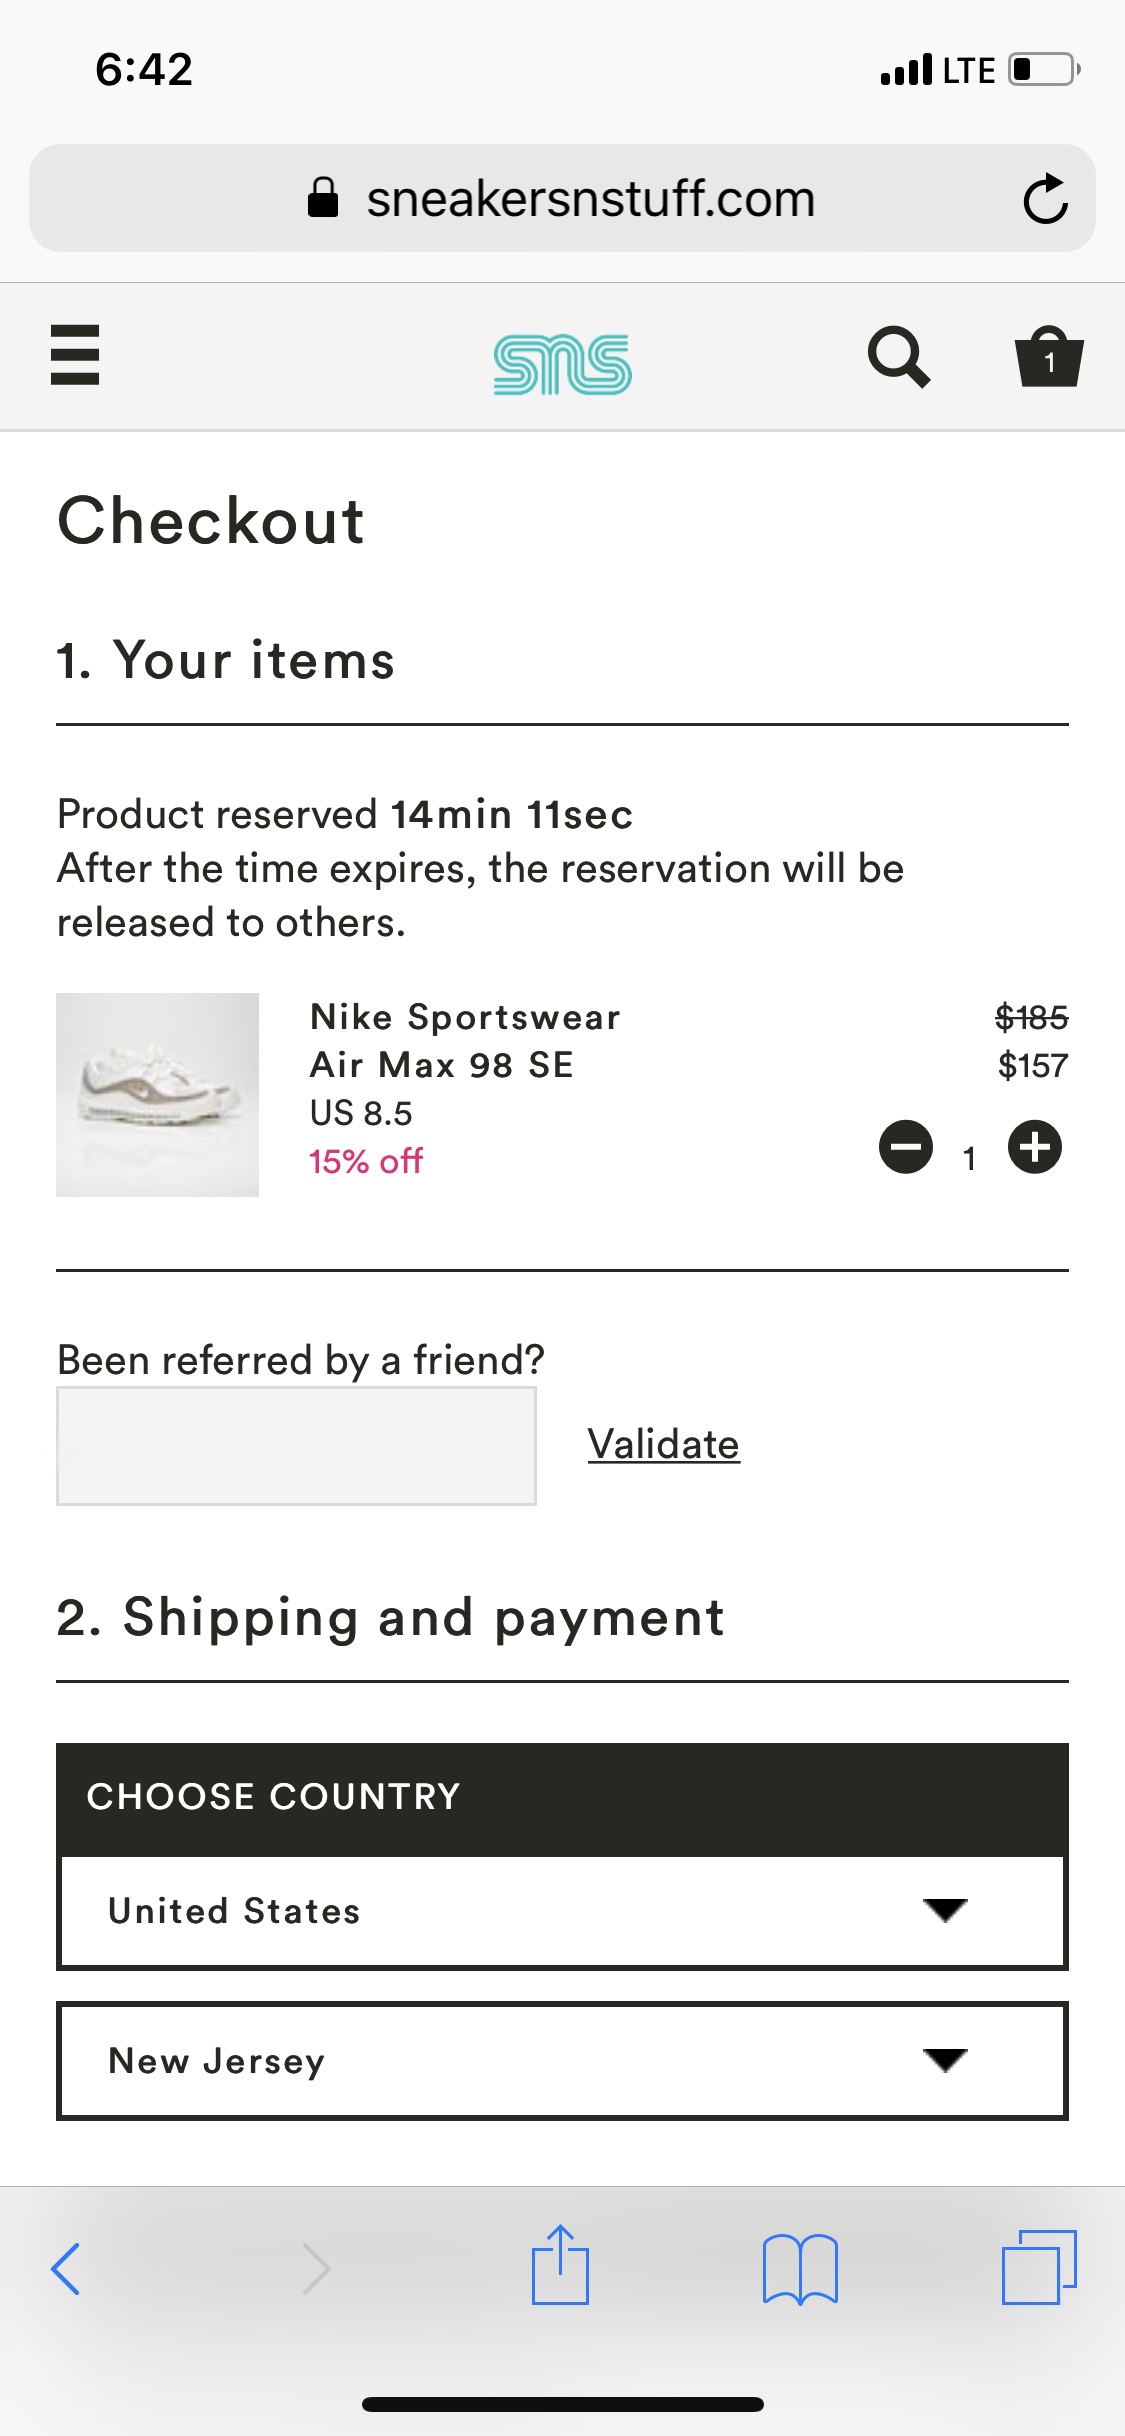
Task: Tap the SNS logo
Action: [x=562, y=363]
